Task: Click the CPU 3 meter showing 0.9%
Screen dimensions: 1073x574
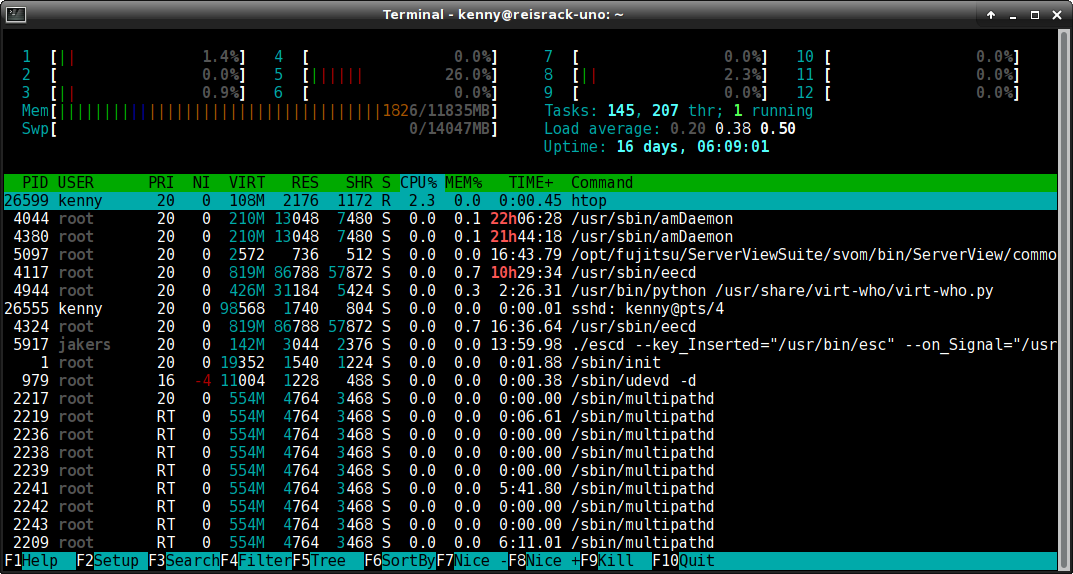Action: click(134, 92)
